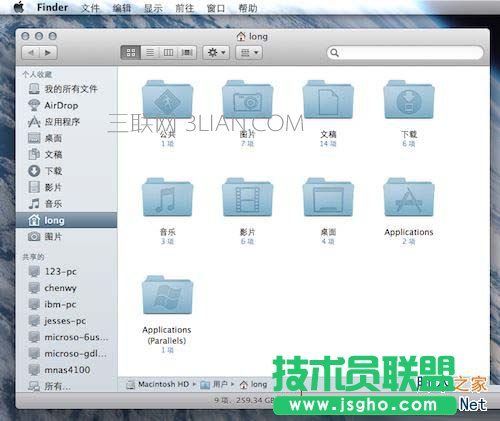Select shared computer chenwy
The height and width of the screenshot is (421, 500).
click(67, 288)
